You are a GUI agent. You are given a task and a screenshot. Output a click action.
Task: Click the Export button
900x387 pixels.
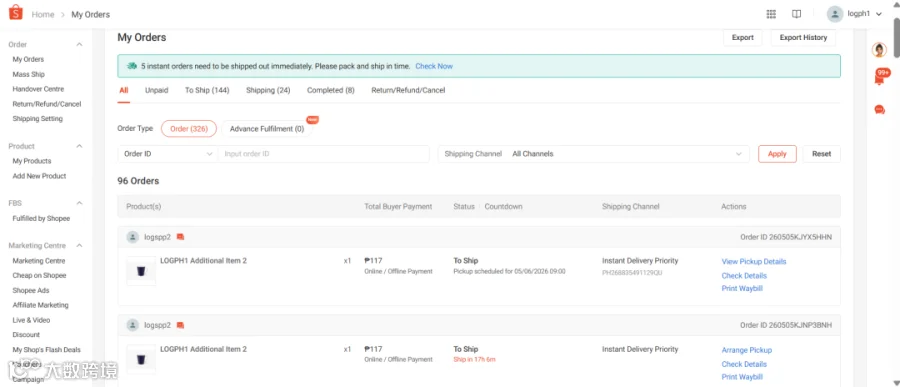click(742, 37)
